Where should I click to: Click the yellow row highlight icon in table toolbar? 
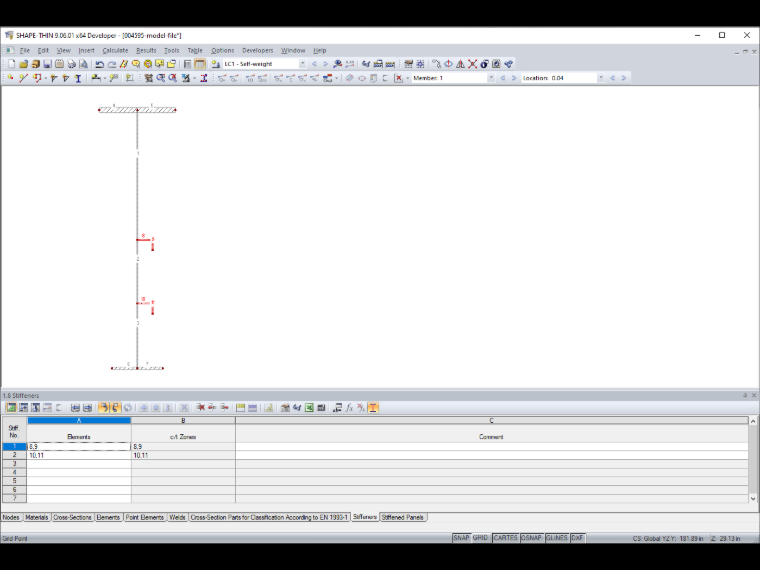[x=240, y=408]
